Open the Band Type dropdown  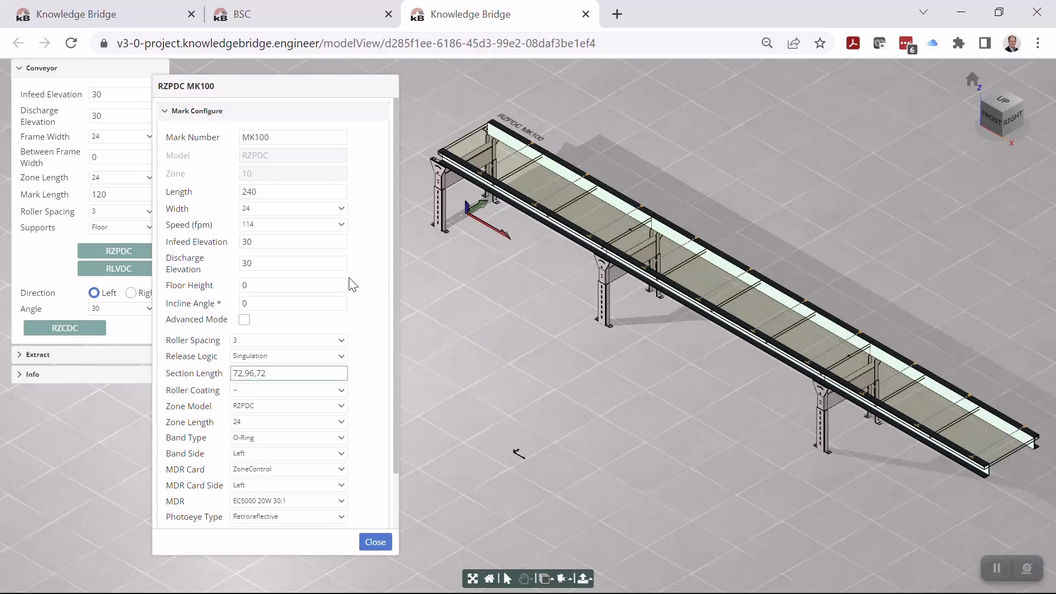tap(288, 438)
